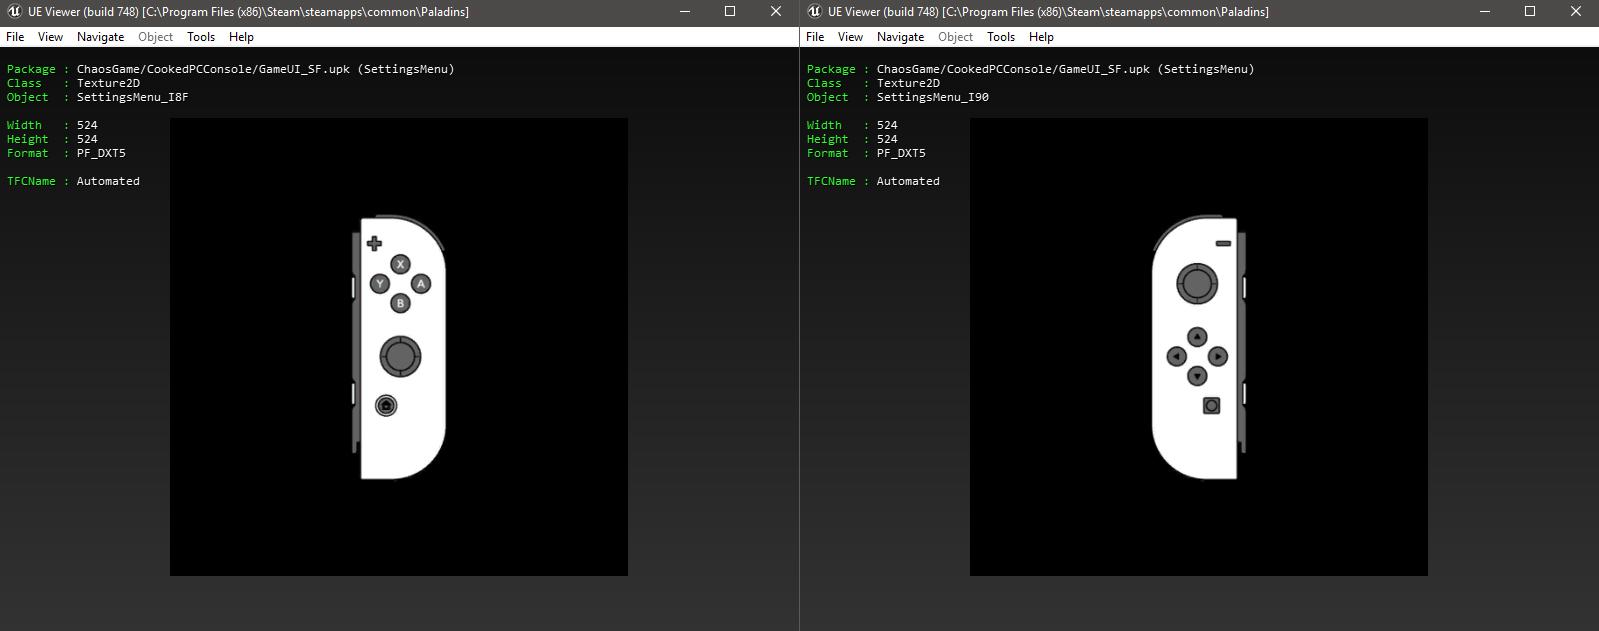Click the minus button on the Joy-Con texture

(x=1223, y=243)
